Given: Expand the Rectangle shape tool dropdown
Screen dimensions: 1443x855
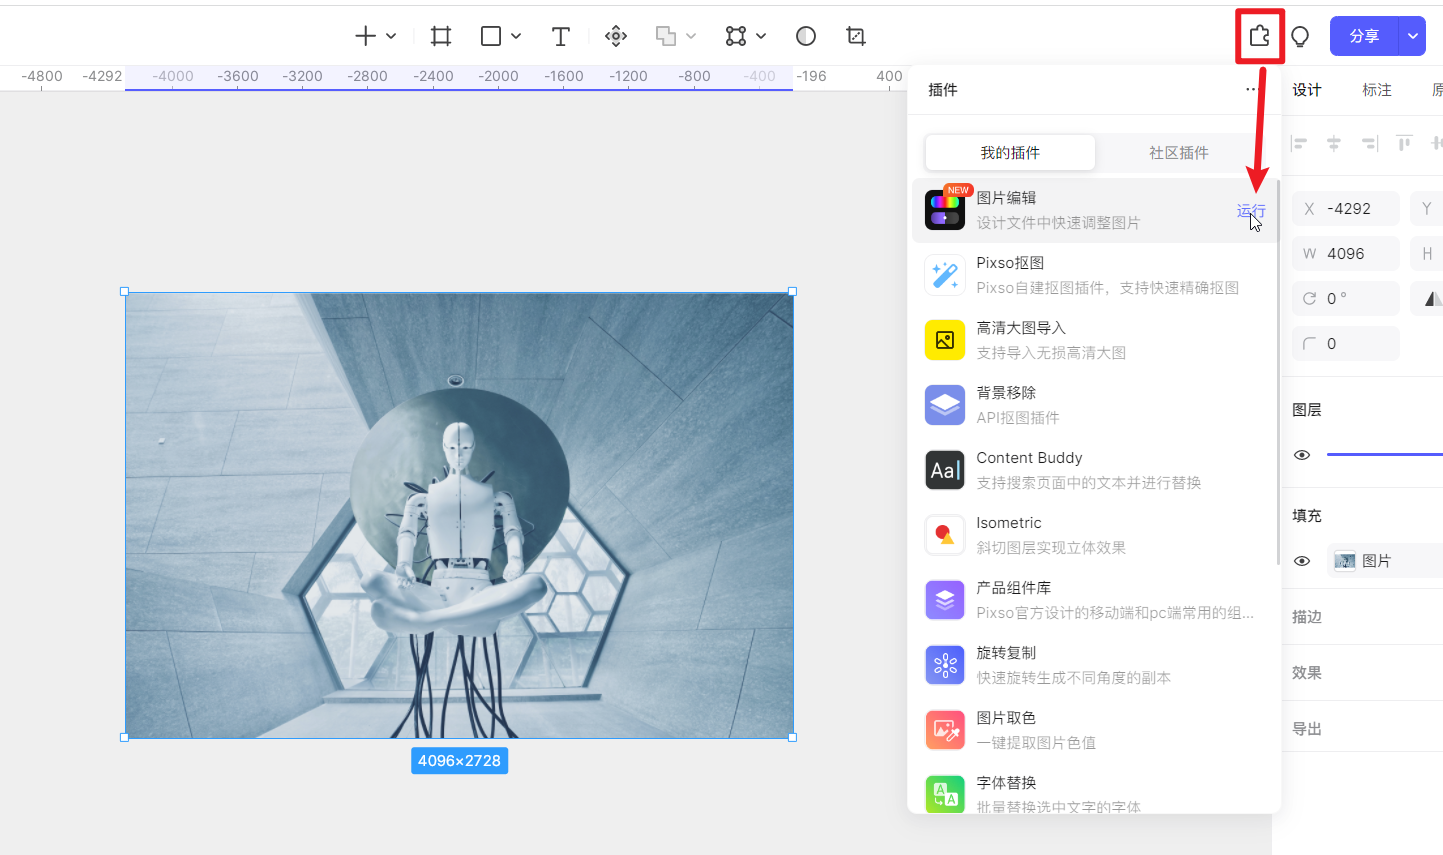Looking at the screenshot, I should [x=516, y=36].
